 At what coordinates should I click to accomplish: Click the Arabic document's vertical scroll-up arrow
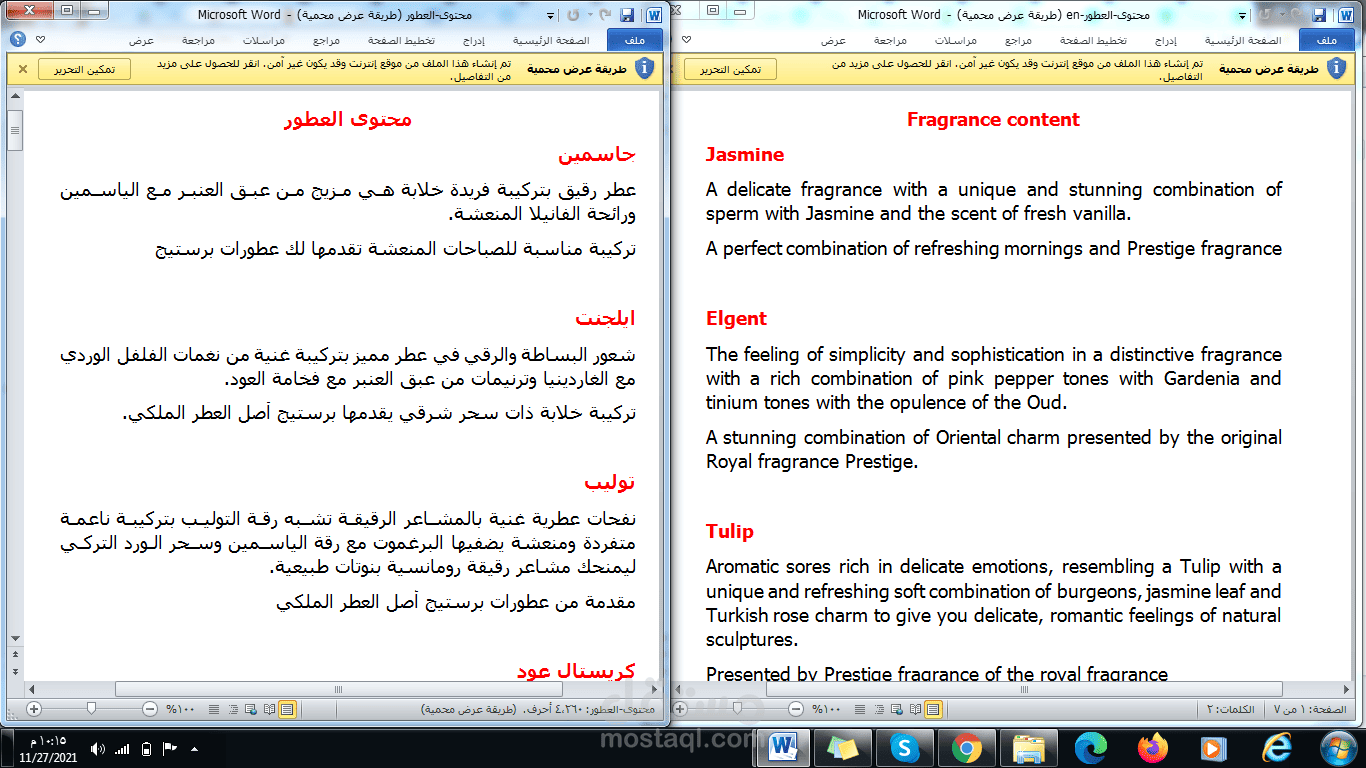(x=15, y=95)
